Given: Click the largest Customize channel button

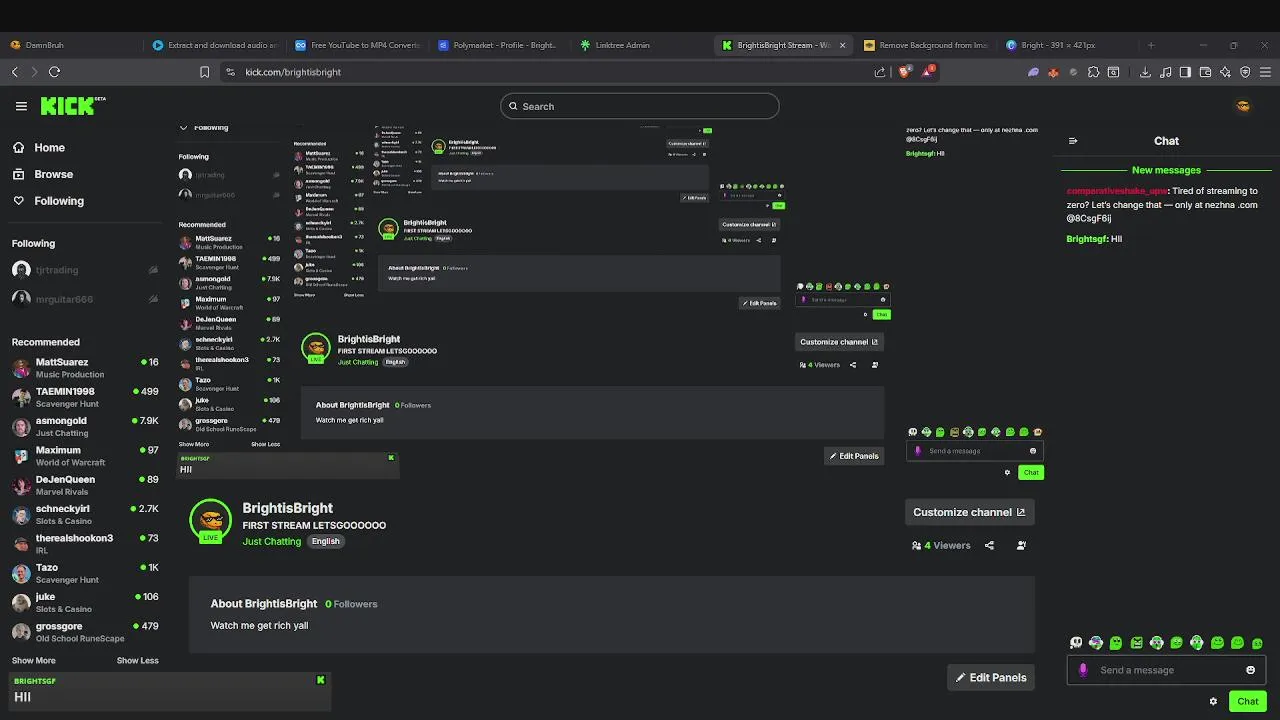Looking at the screenshot, I should [969, 512].
